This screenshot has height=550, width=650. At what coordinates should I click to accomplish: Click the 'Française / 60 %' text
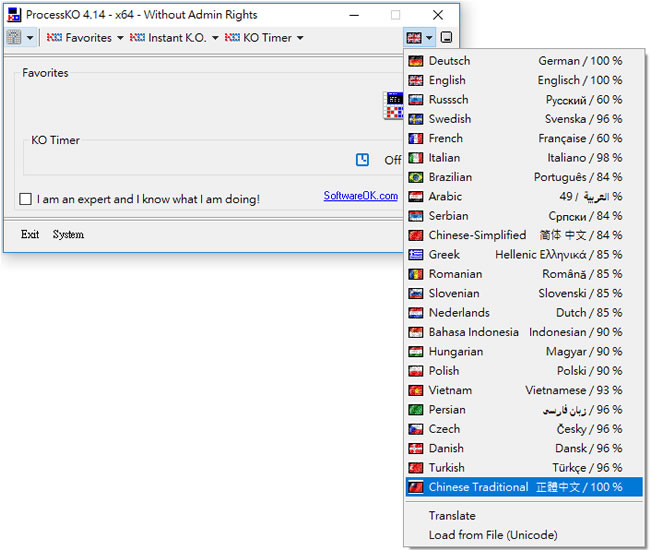pos(580,138)
